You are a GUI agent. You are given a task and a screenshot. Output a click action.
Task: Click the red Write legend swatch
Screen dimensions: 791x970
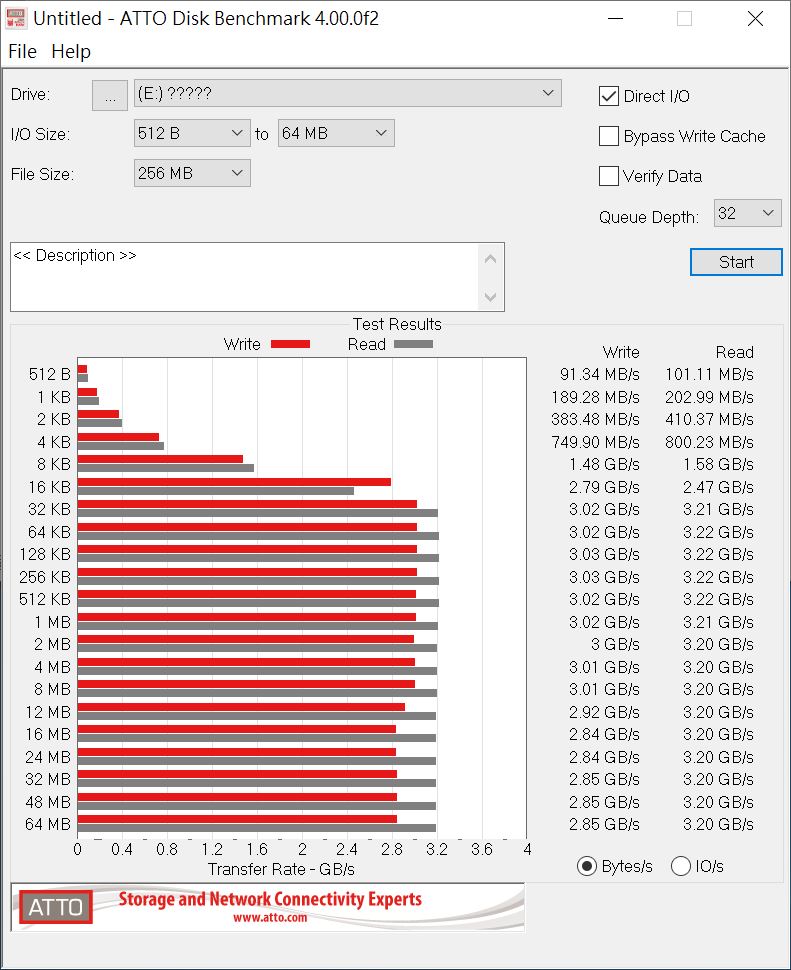pyautogui.click(x=290, y=345)
